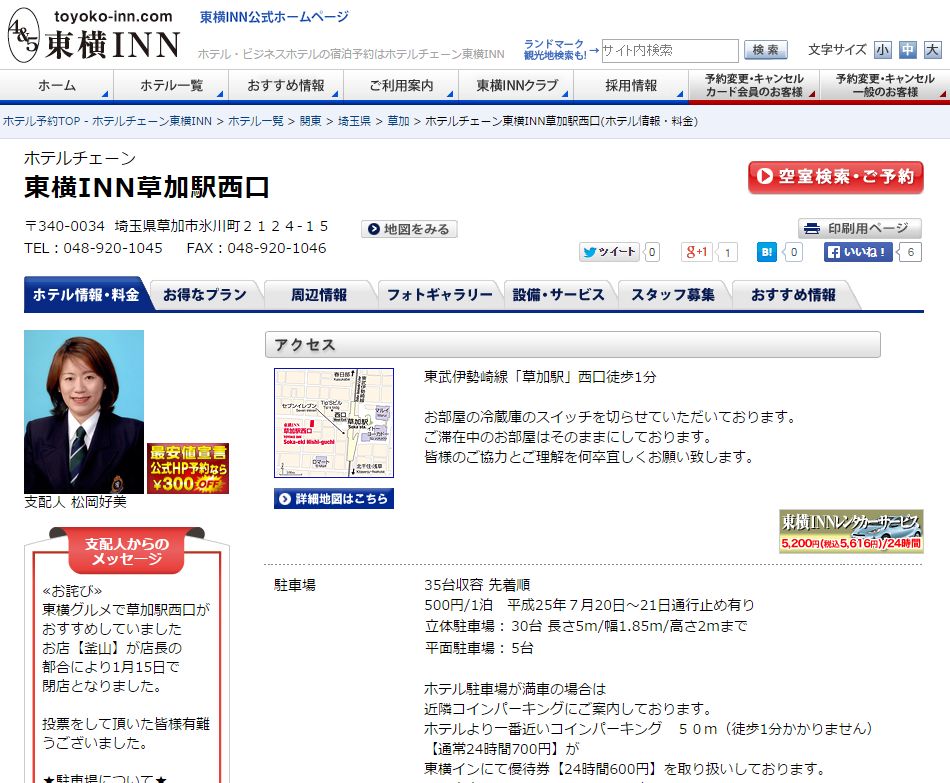Open the 東横INNクラブ navigation menu
Viewport: 950px width, 783px height.
[x=516, y=85]
